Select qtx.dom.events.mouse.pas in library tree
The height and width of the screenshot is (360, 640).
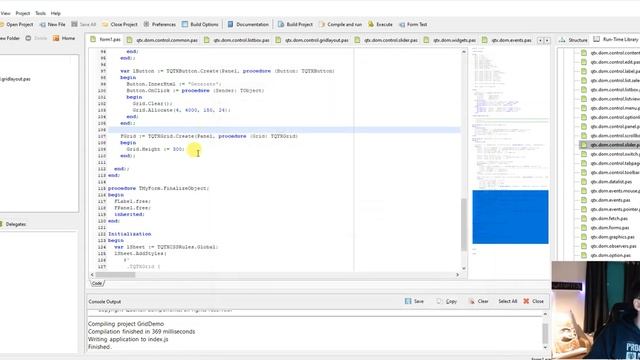(x=610, y=191)
